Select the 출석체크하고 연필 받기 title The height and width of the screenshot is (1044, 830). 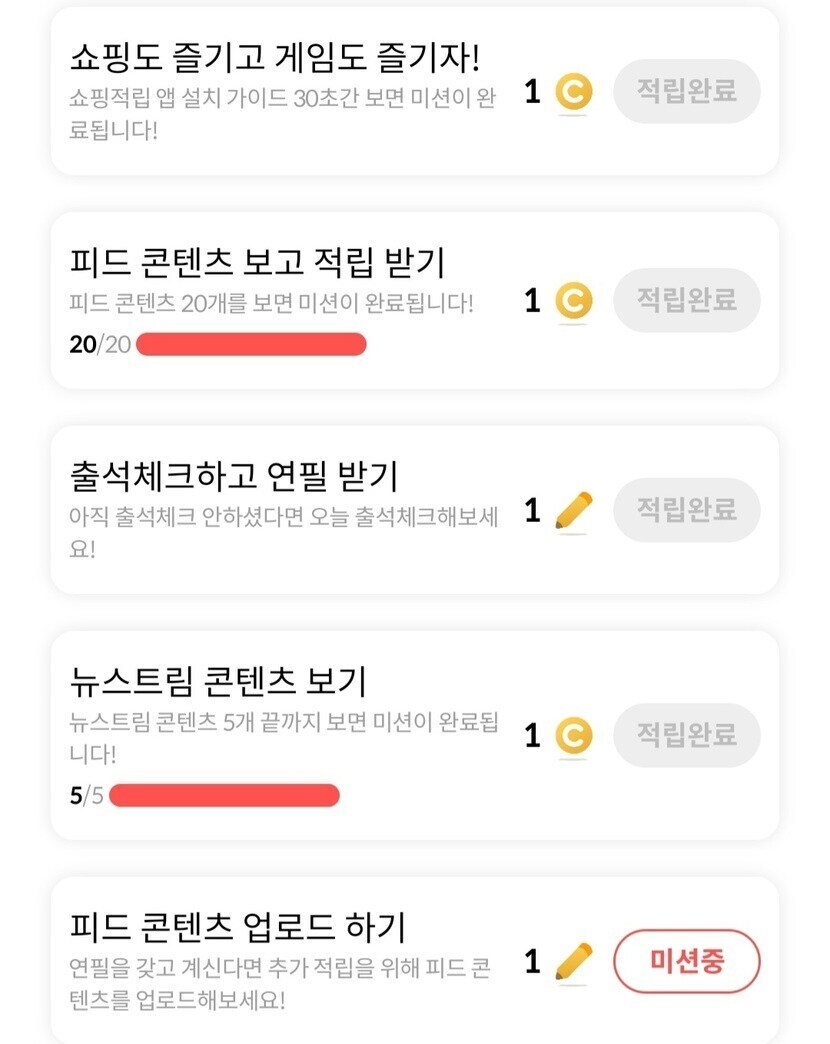(234, 475)
